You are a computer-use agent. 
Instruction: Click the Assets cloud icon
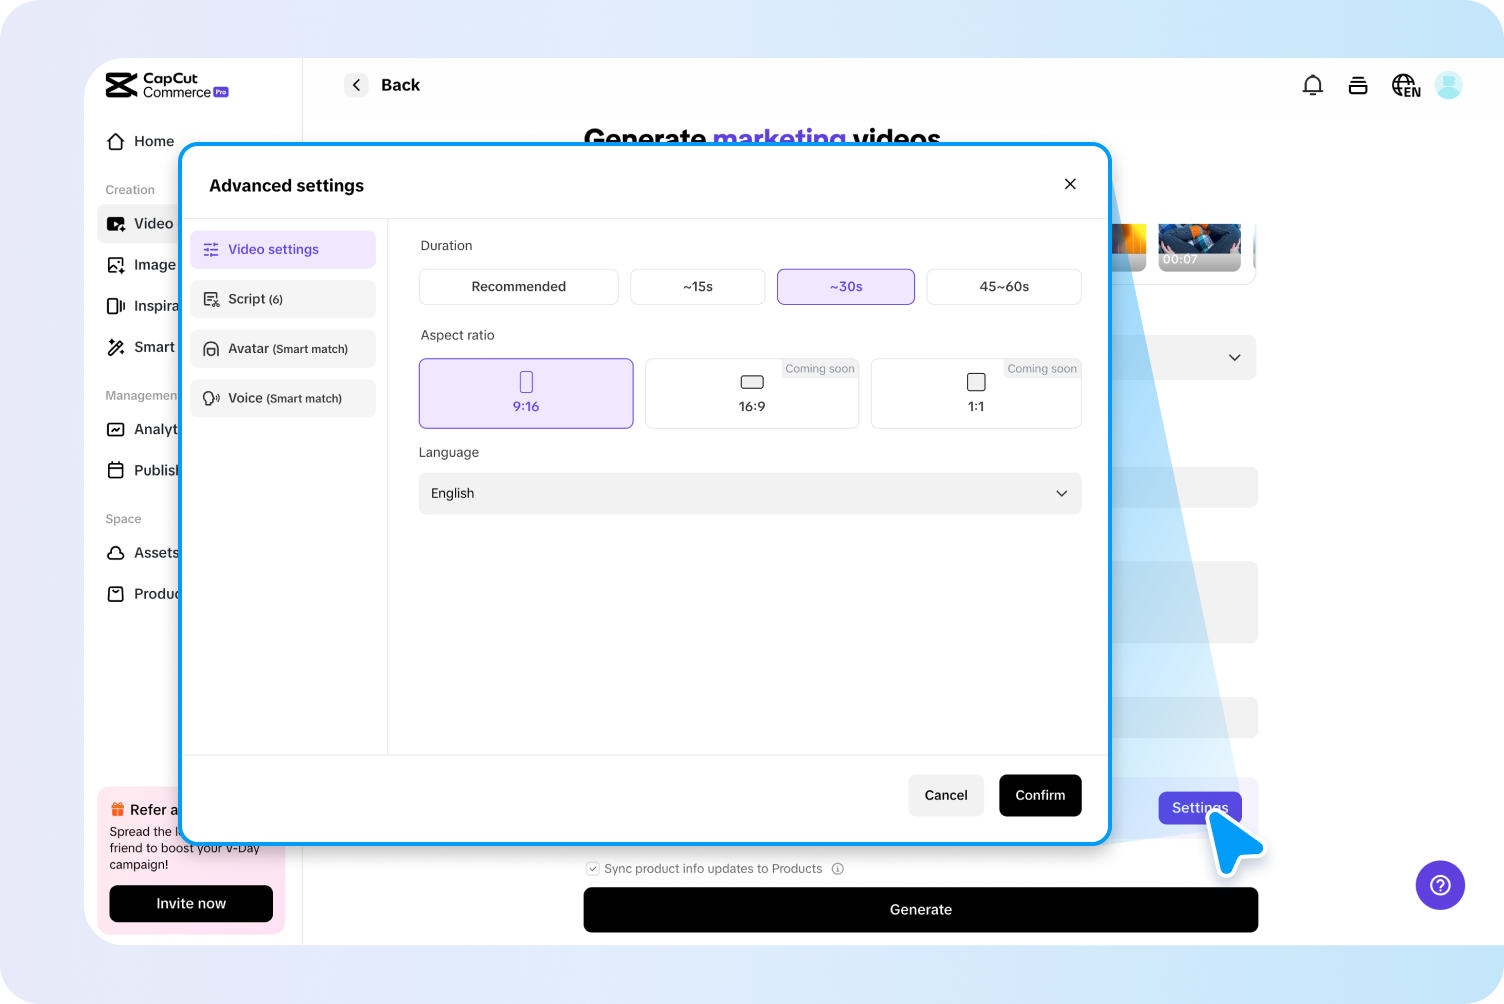click(116, 553)
